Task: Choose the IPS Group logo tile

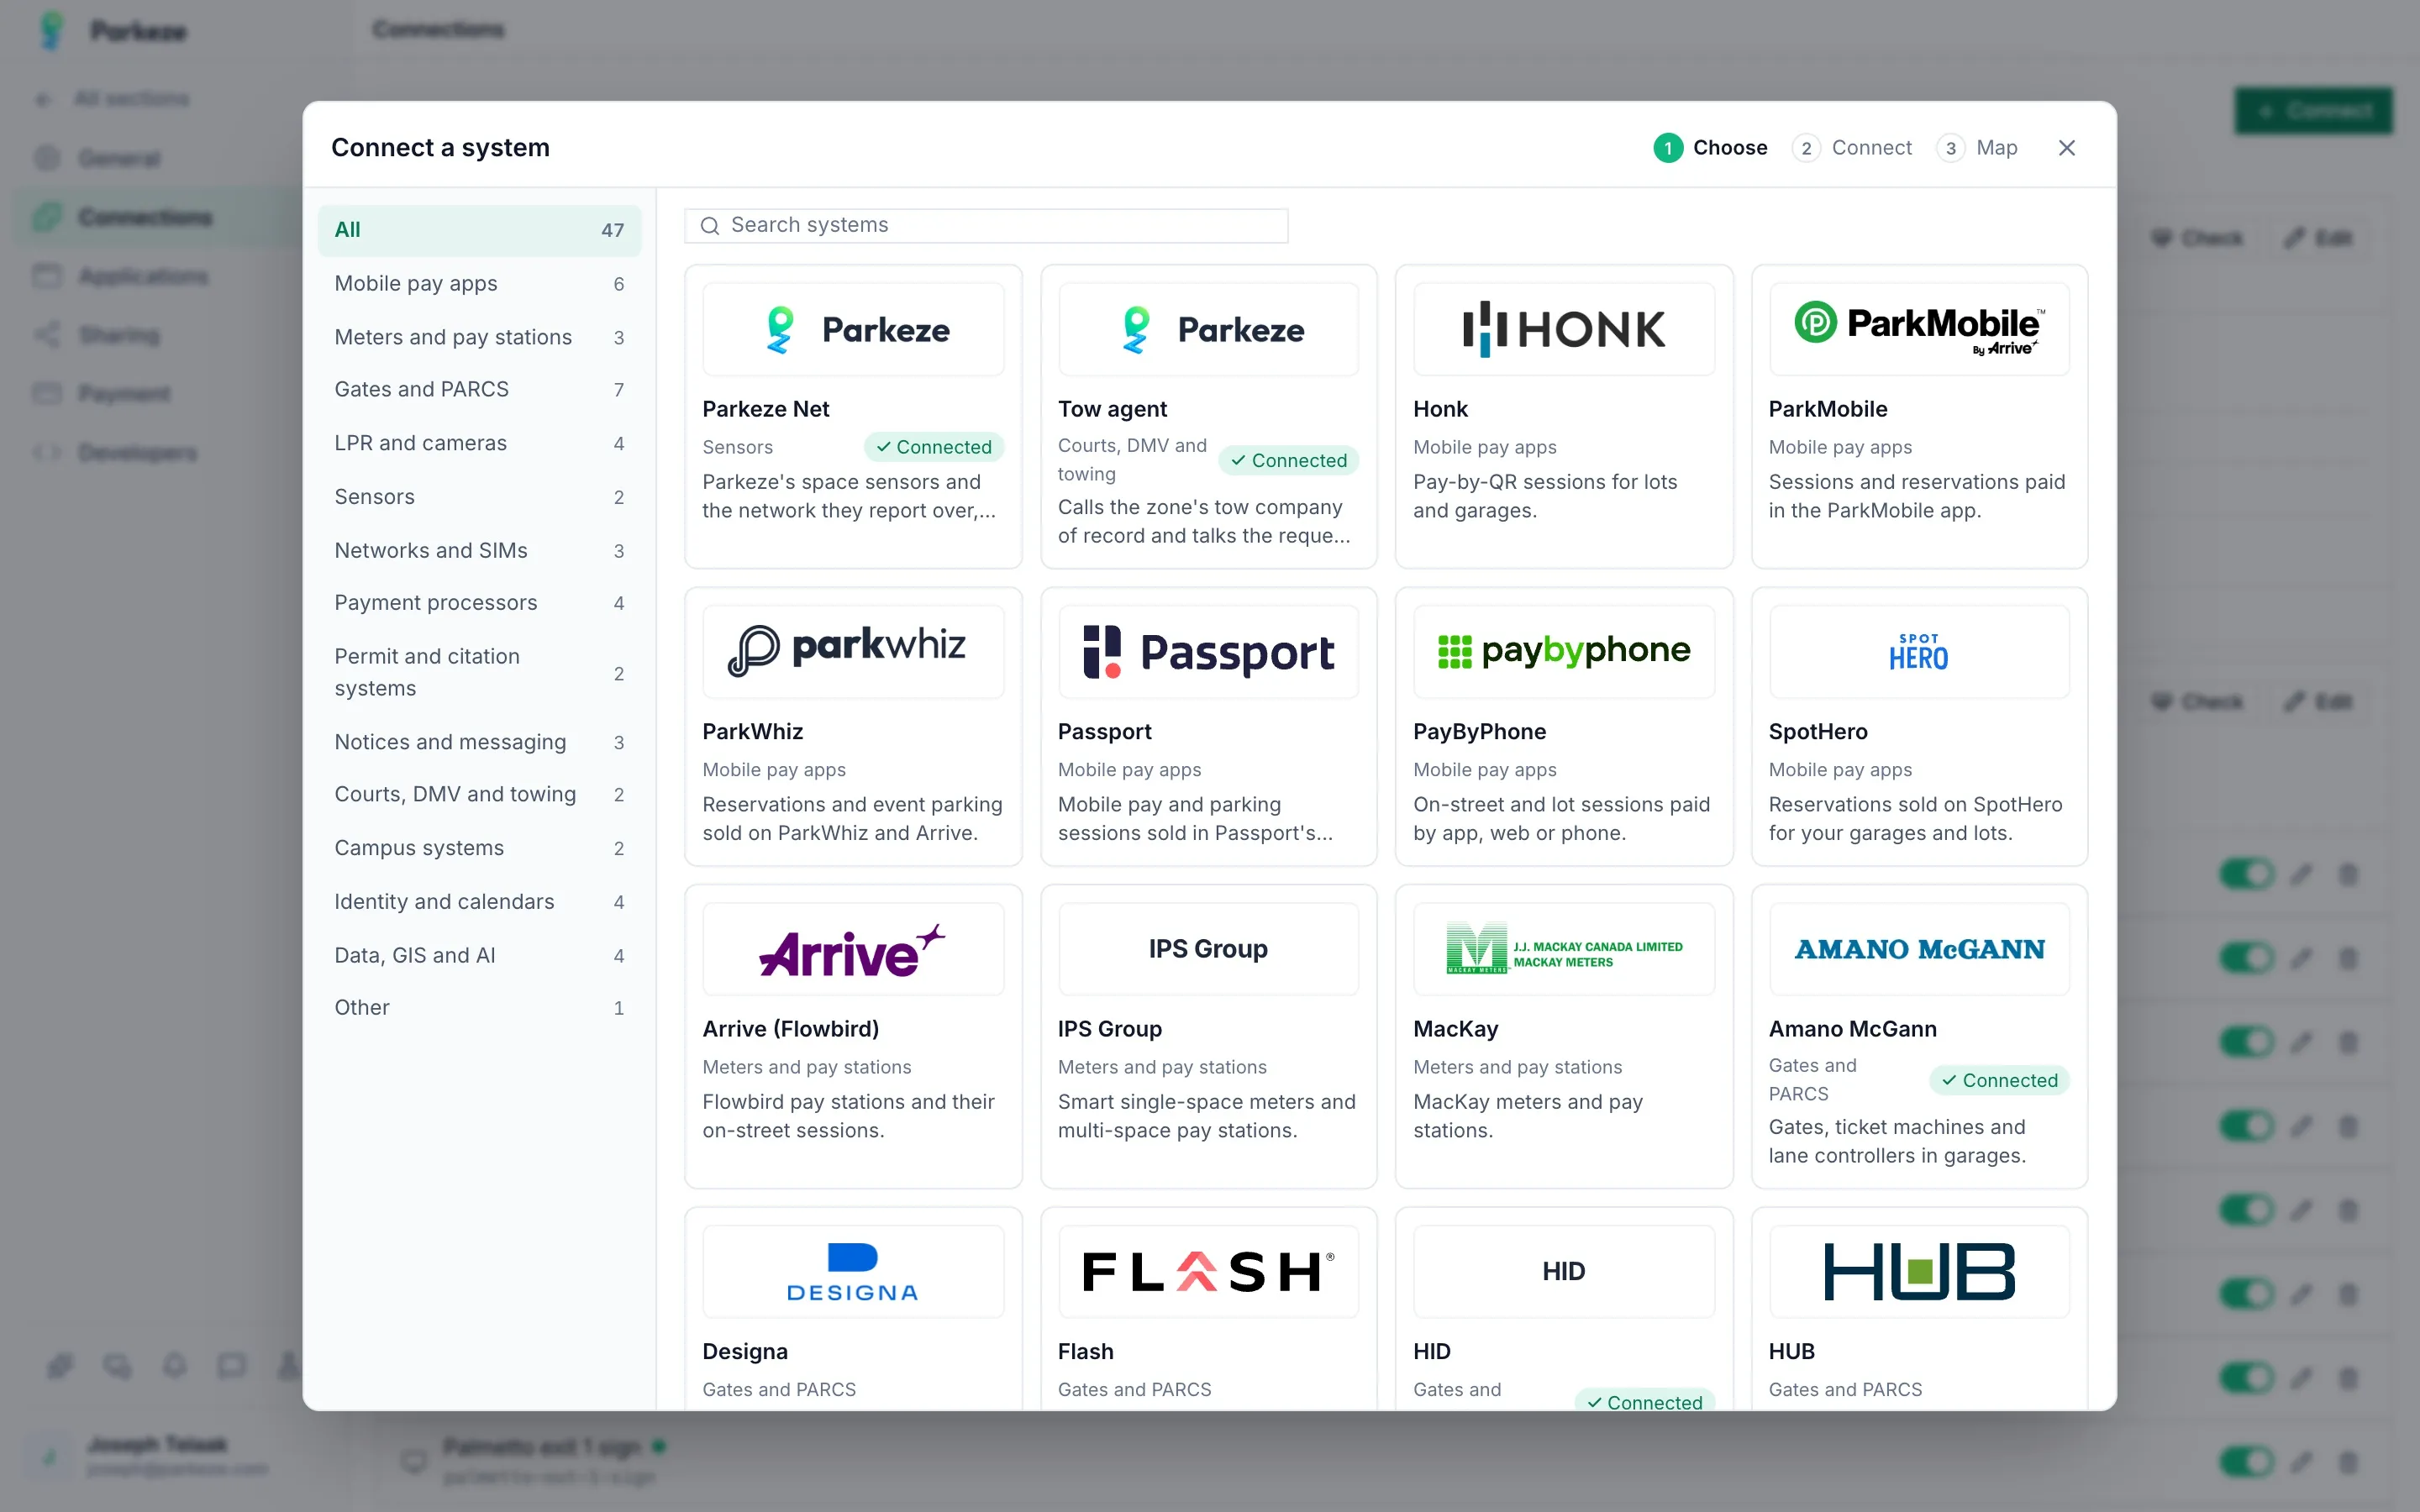Action: 1208,949
